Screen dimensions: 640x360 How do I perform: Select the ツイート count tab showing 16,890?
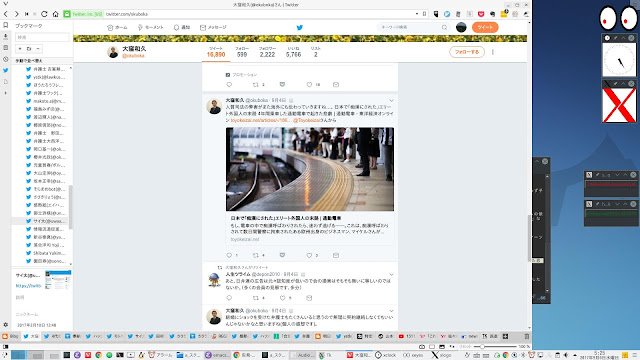pyautogui.click(x=216, y=52)
